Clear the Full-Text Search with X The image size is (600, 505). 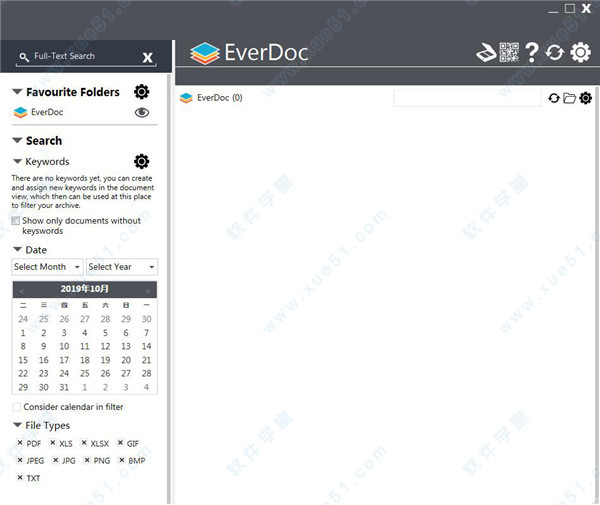point(148,57)
